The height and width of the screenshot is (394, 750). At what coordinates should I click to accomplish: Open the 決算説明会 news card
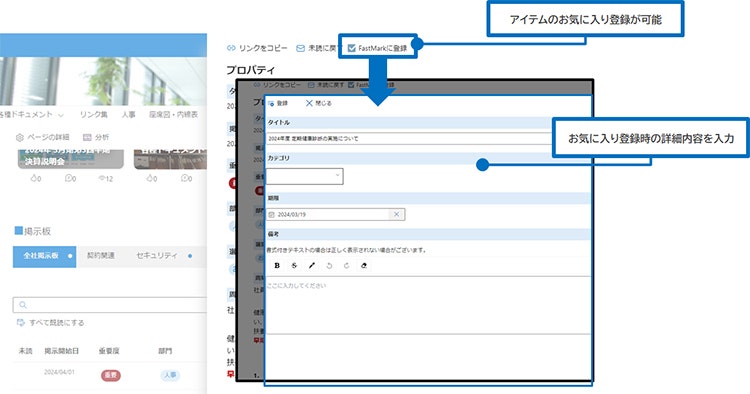coord(71,159)
